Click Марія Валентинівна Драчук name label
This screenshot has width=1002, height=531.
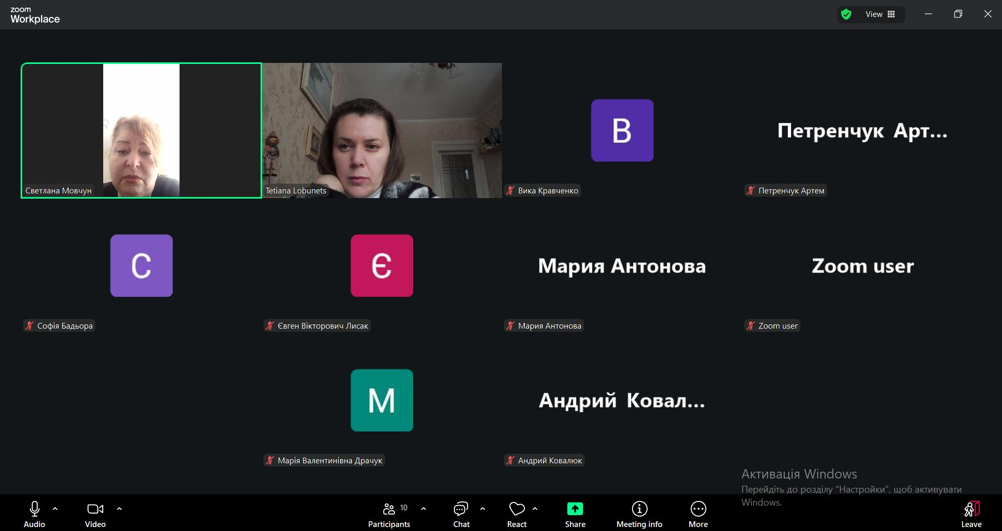point(330,461)
